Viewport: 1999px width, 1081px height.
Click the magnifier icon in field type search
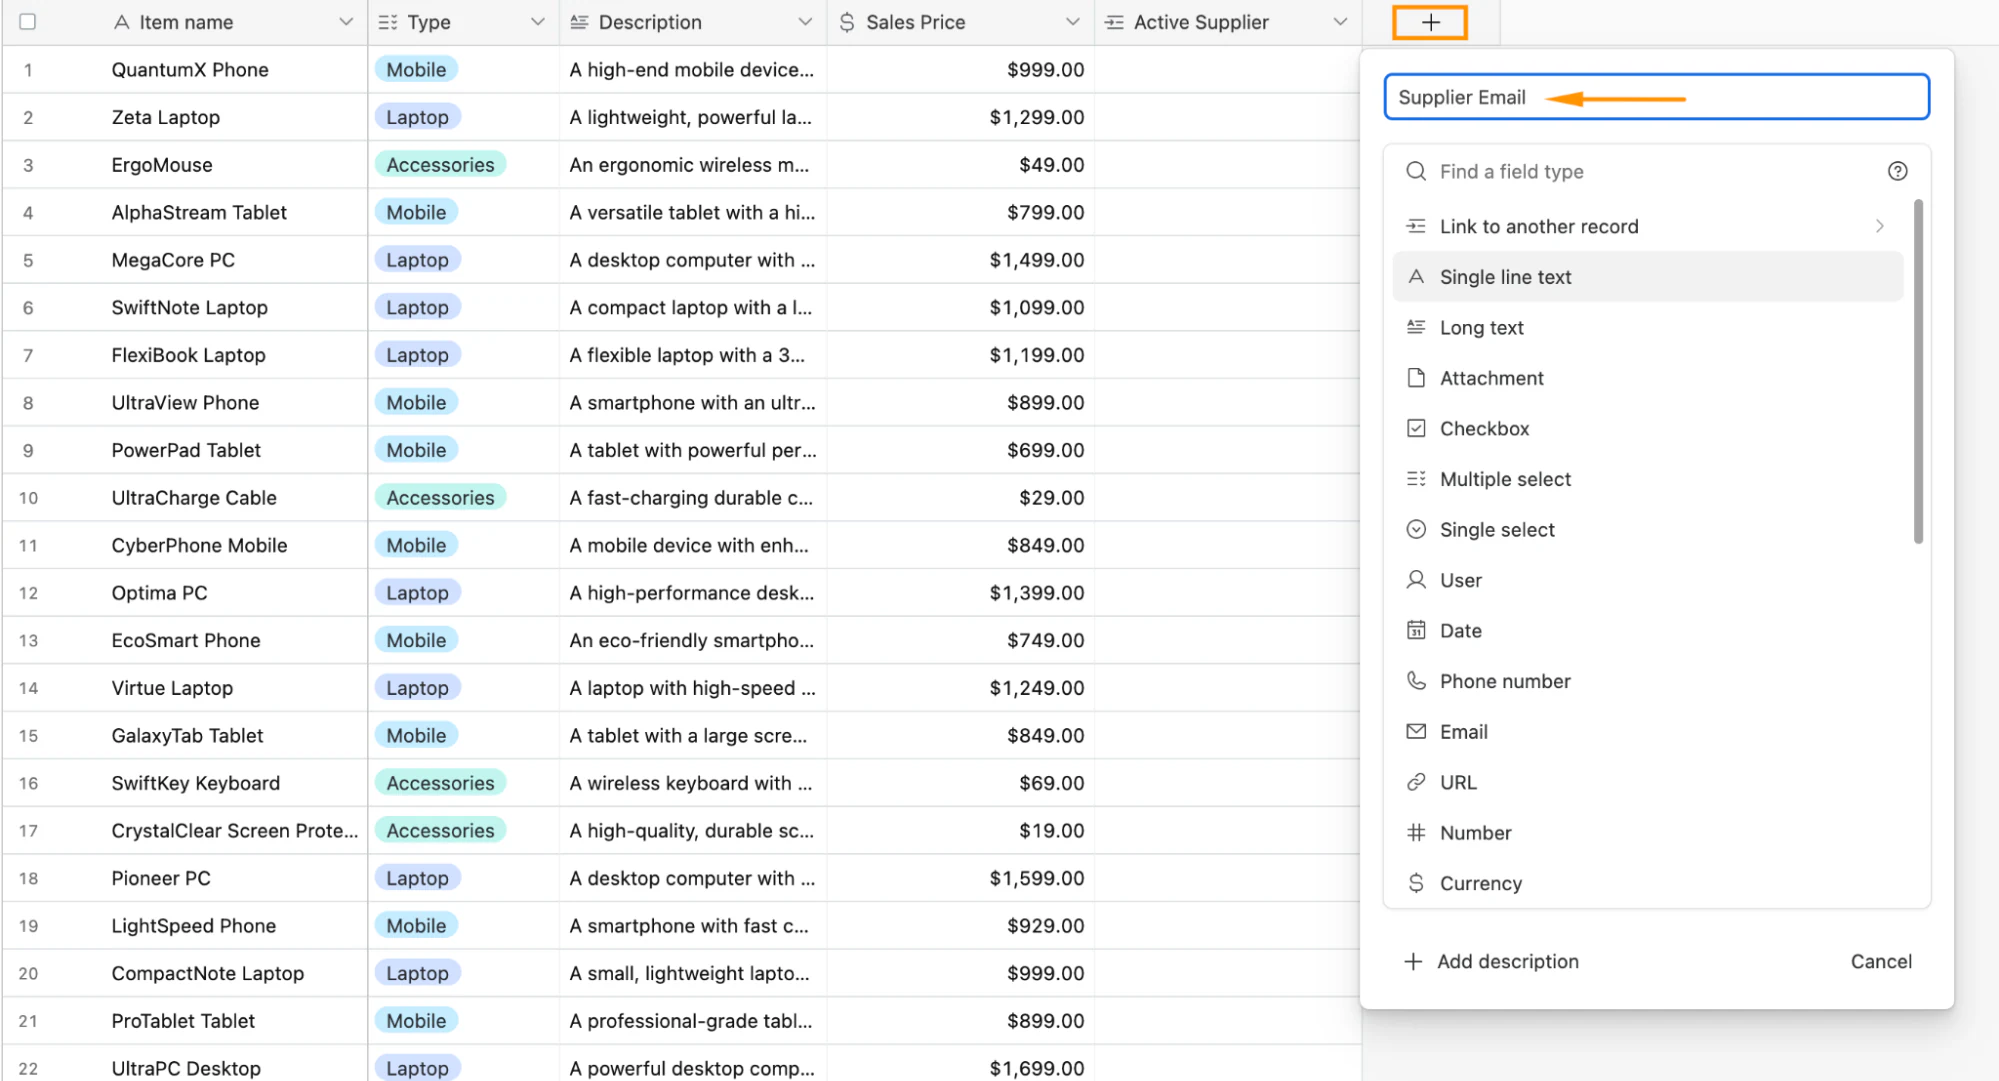[1416, 171]
